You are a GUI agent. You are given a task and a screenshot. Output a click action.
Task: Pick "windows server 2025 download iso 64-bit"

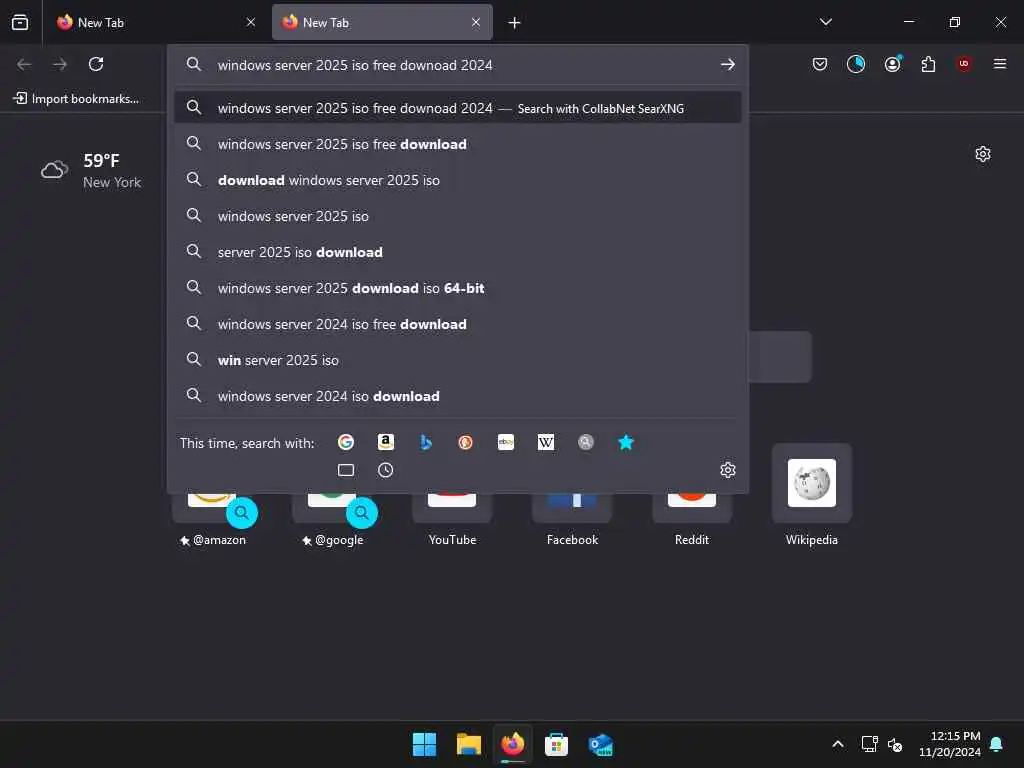click(458, 288)
